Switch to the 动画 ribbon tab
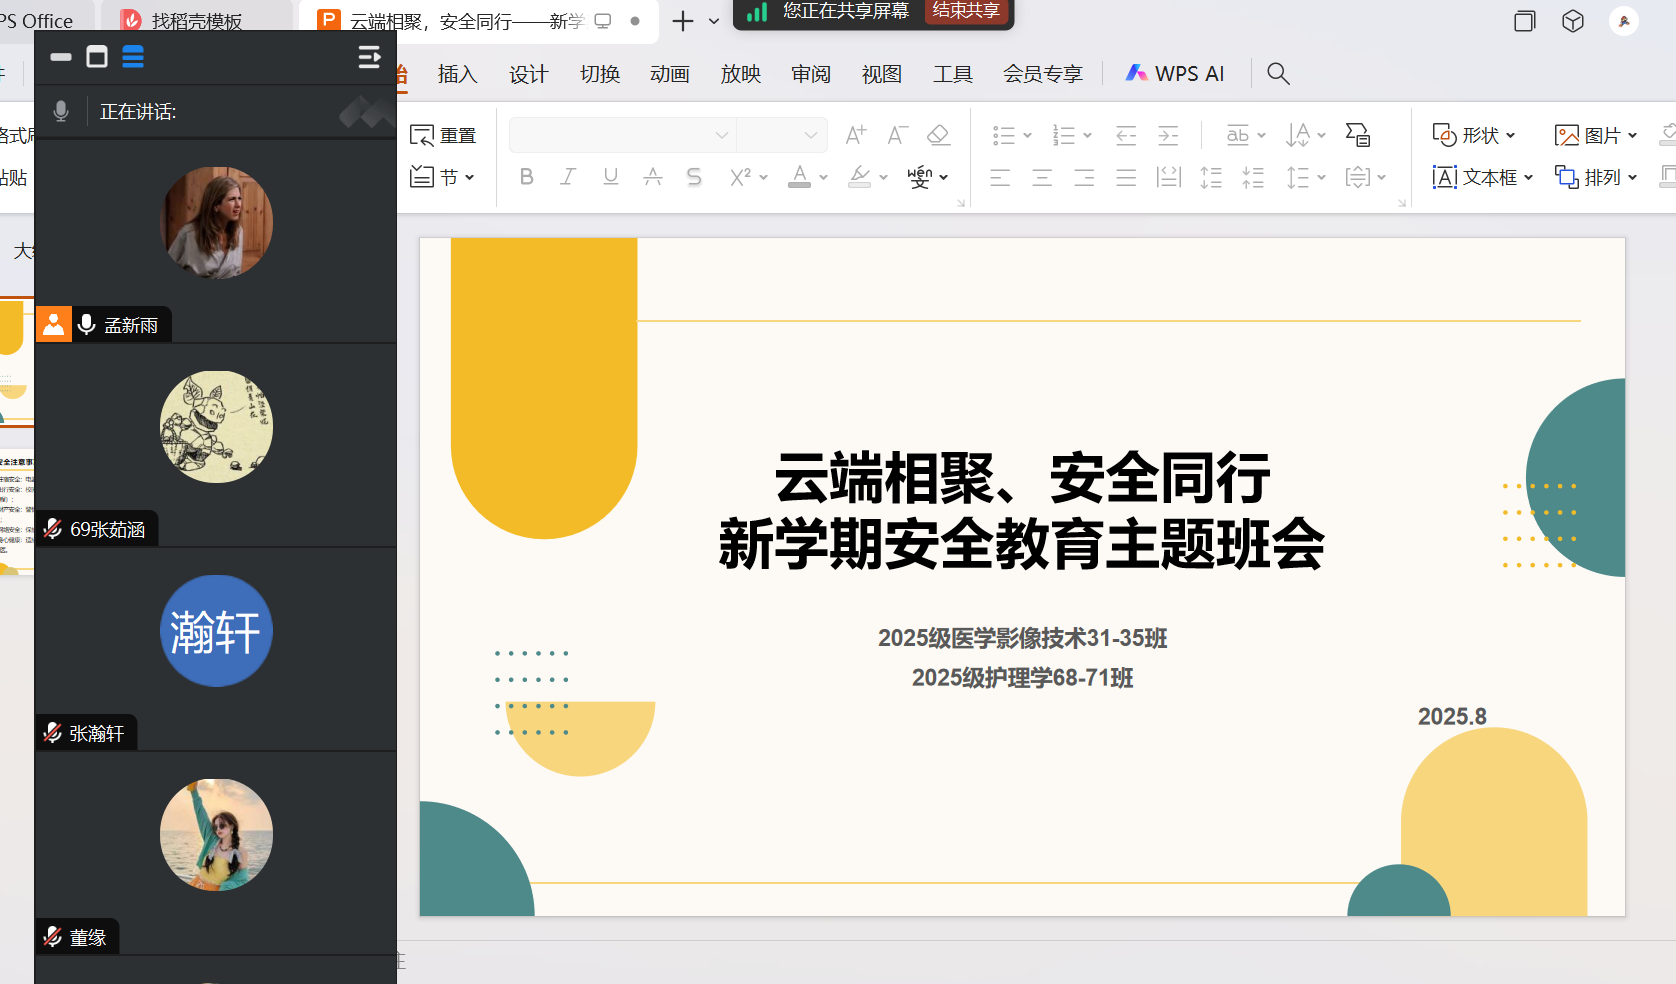 [669, 74]
